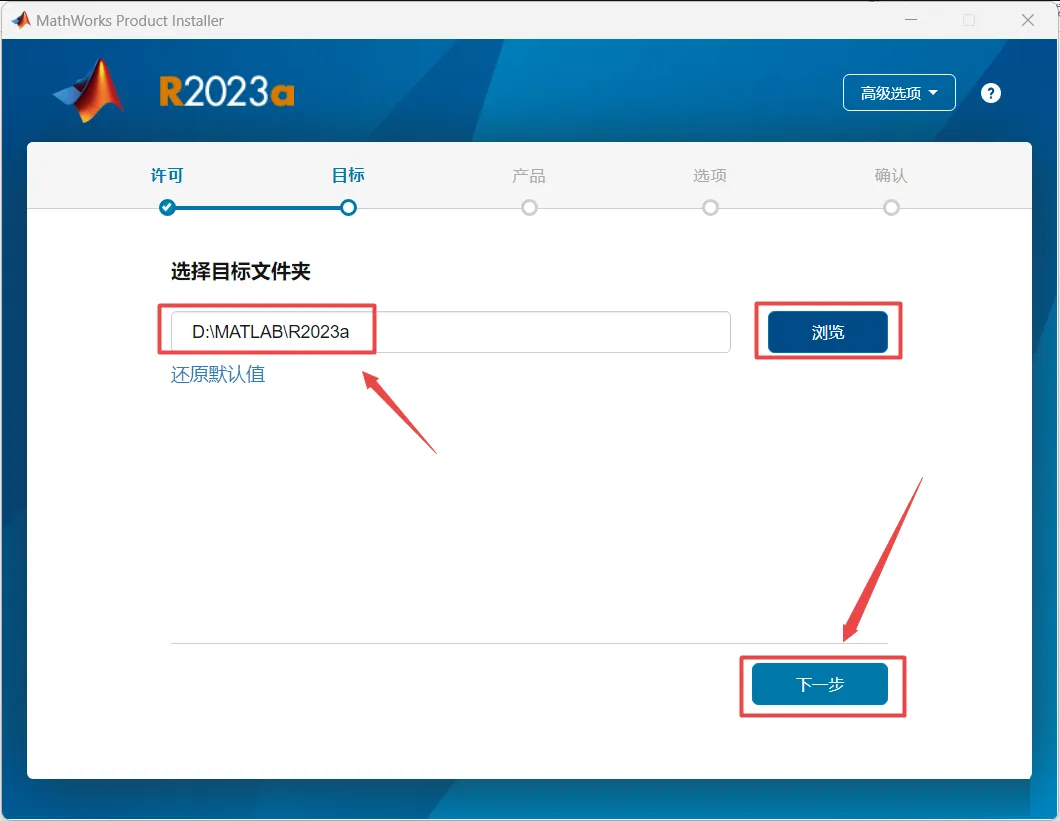Close the installer window

pos(1028,20)
